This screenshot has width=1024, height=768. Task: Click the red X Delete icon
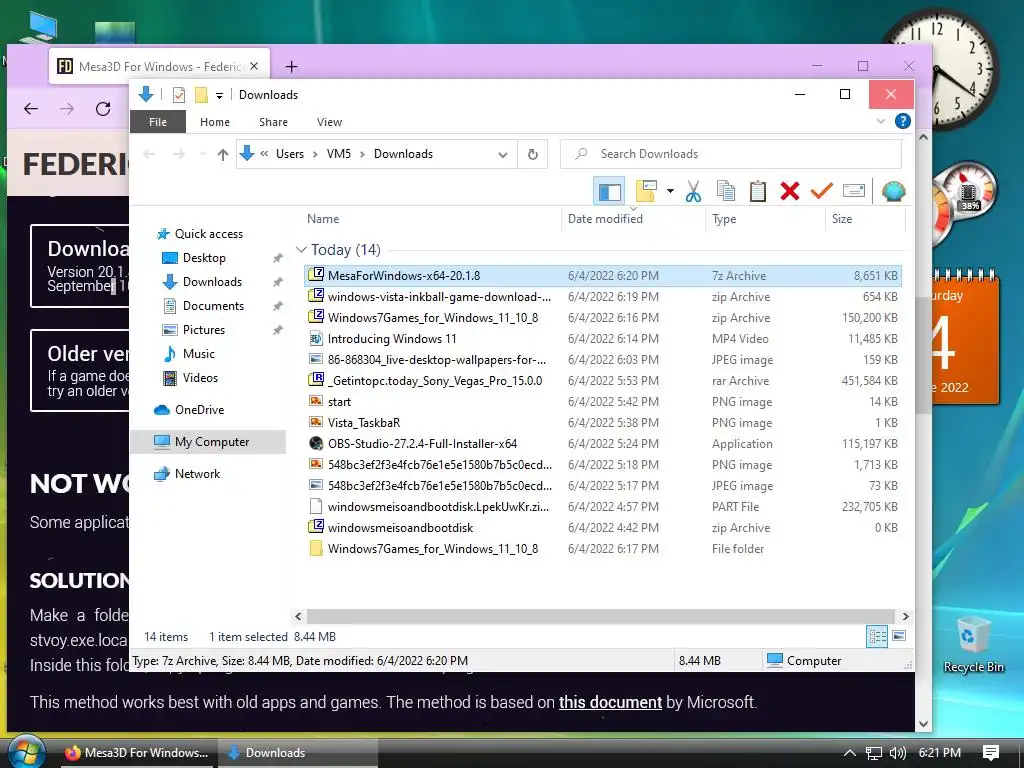point(790,191)
